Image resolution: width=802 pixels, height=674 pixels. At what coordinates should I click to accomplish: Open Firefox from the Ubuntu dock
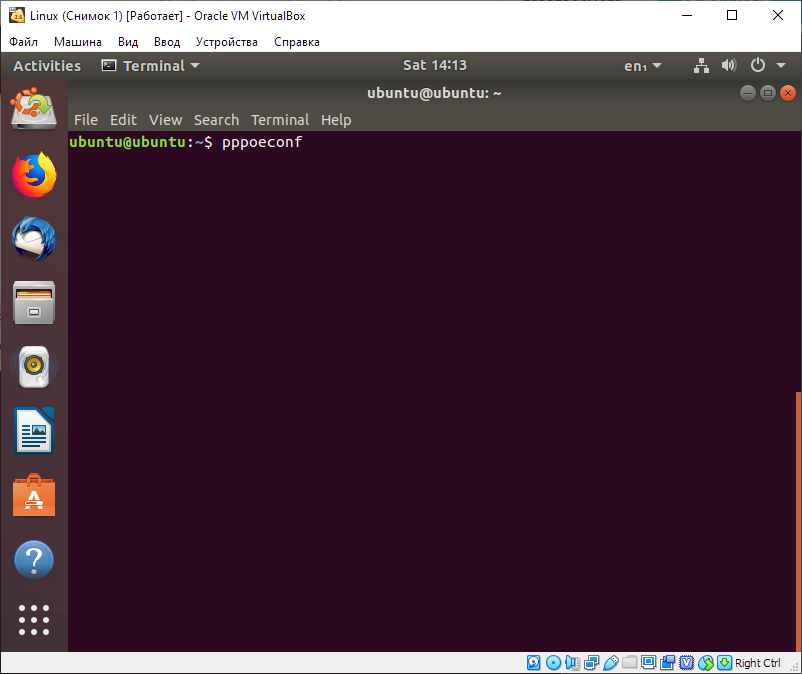tap(33, 174)
